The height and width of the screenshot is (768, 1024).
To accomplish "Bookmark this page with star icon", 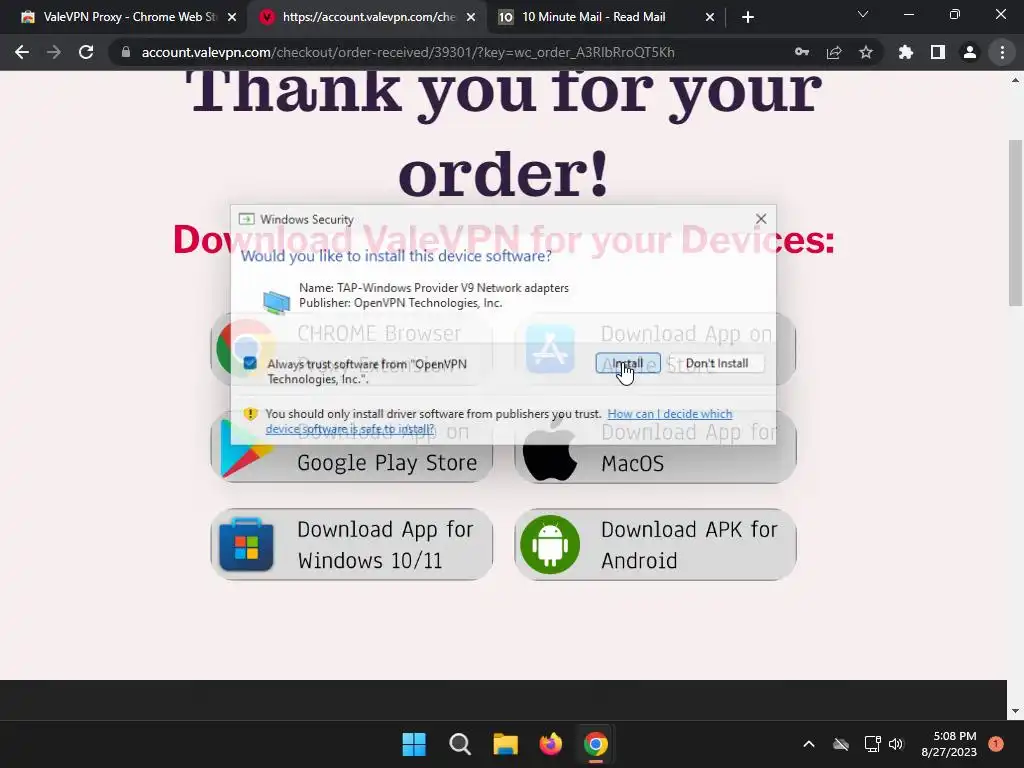I will coord(866,52).
